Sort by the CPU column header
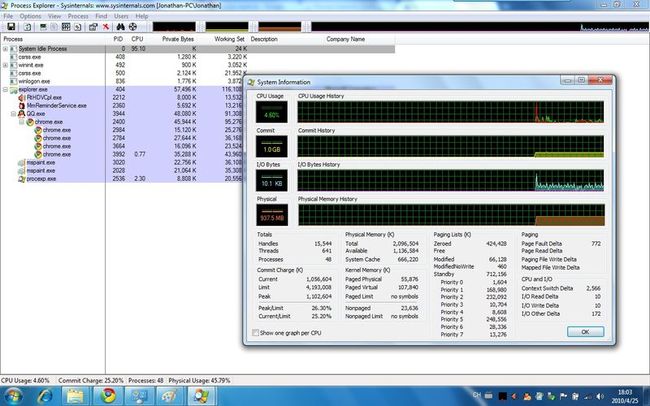 [x=137, y=39]
